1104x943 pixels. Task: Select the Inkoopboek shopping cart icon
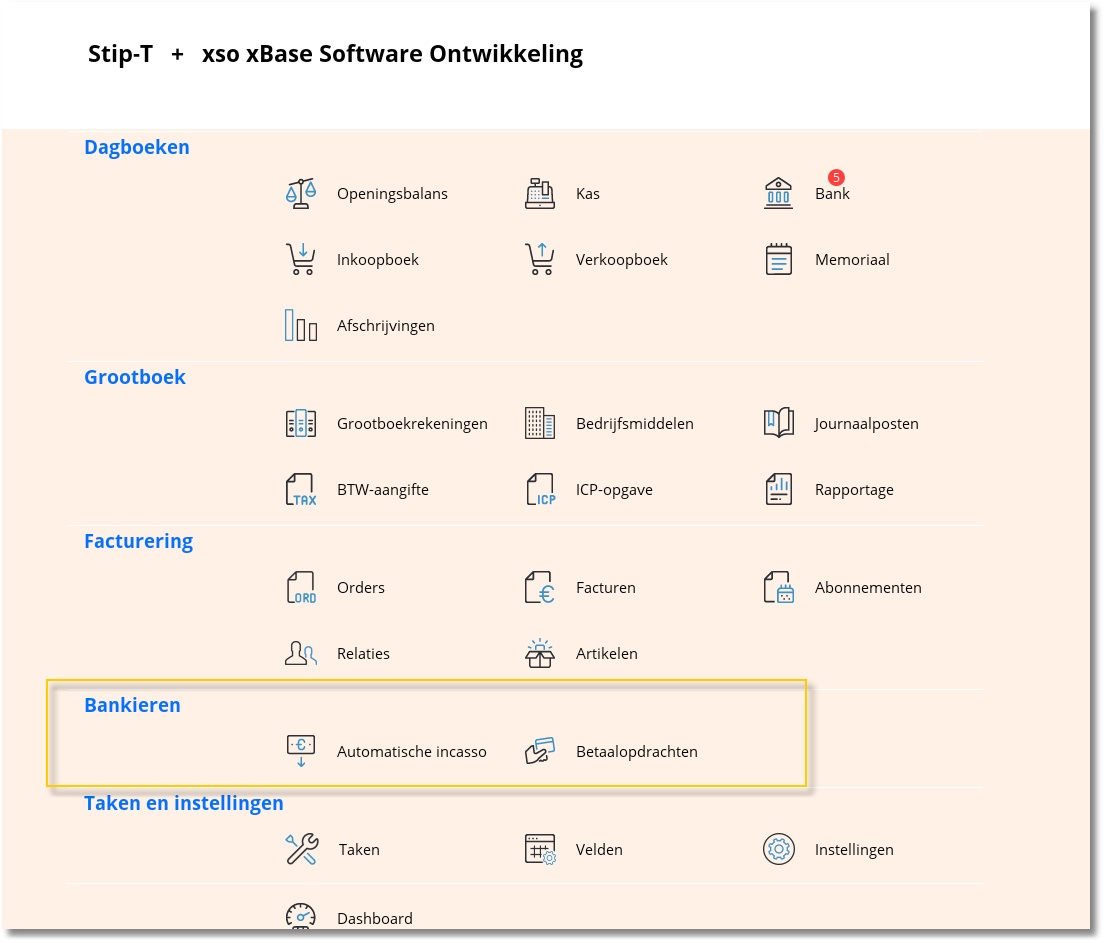pyautogui.click(x=300, y=259)
